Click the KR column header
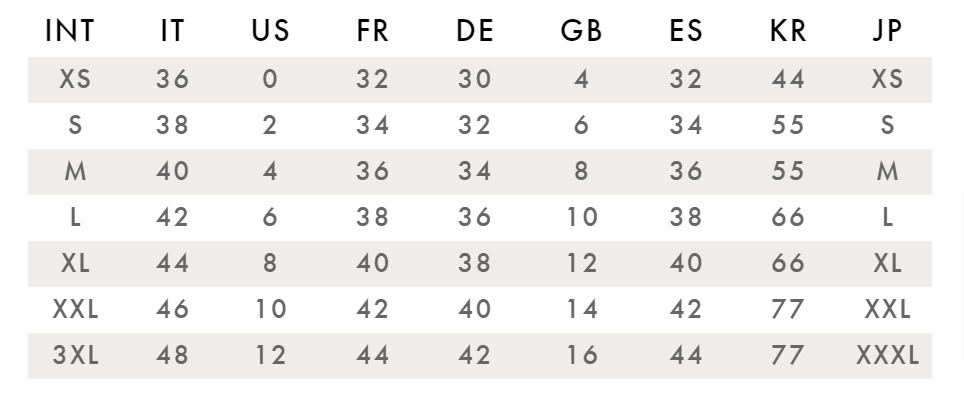This screenshot has width=964, height=402. pyautogui.click(x=788, y=30)
